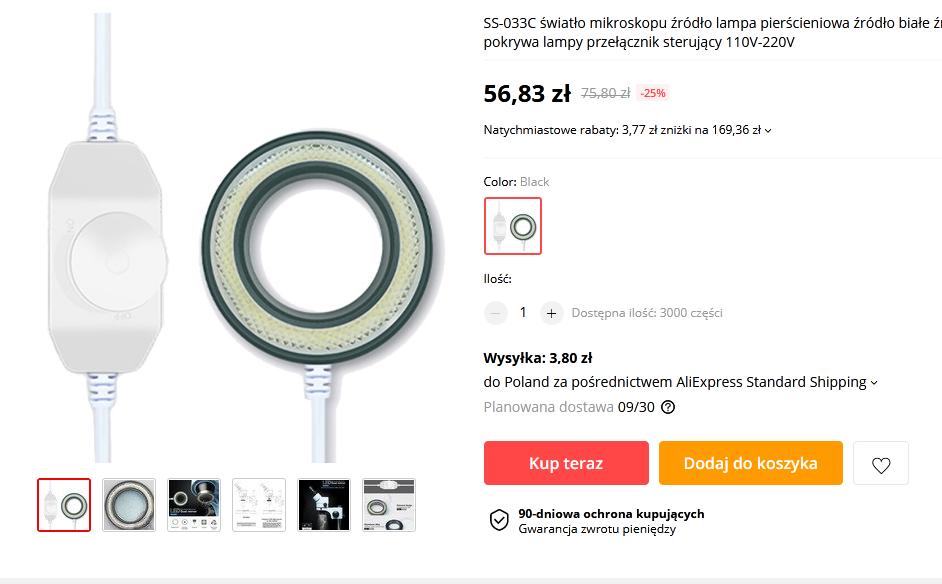Click the buyer protection shield icon

[x=498, y=520]
